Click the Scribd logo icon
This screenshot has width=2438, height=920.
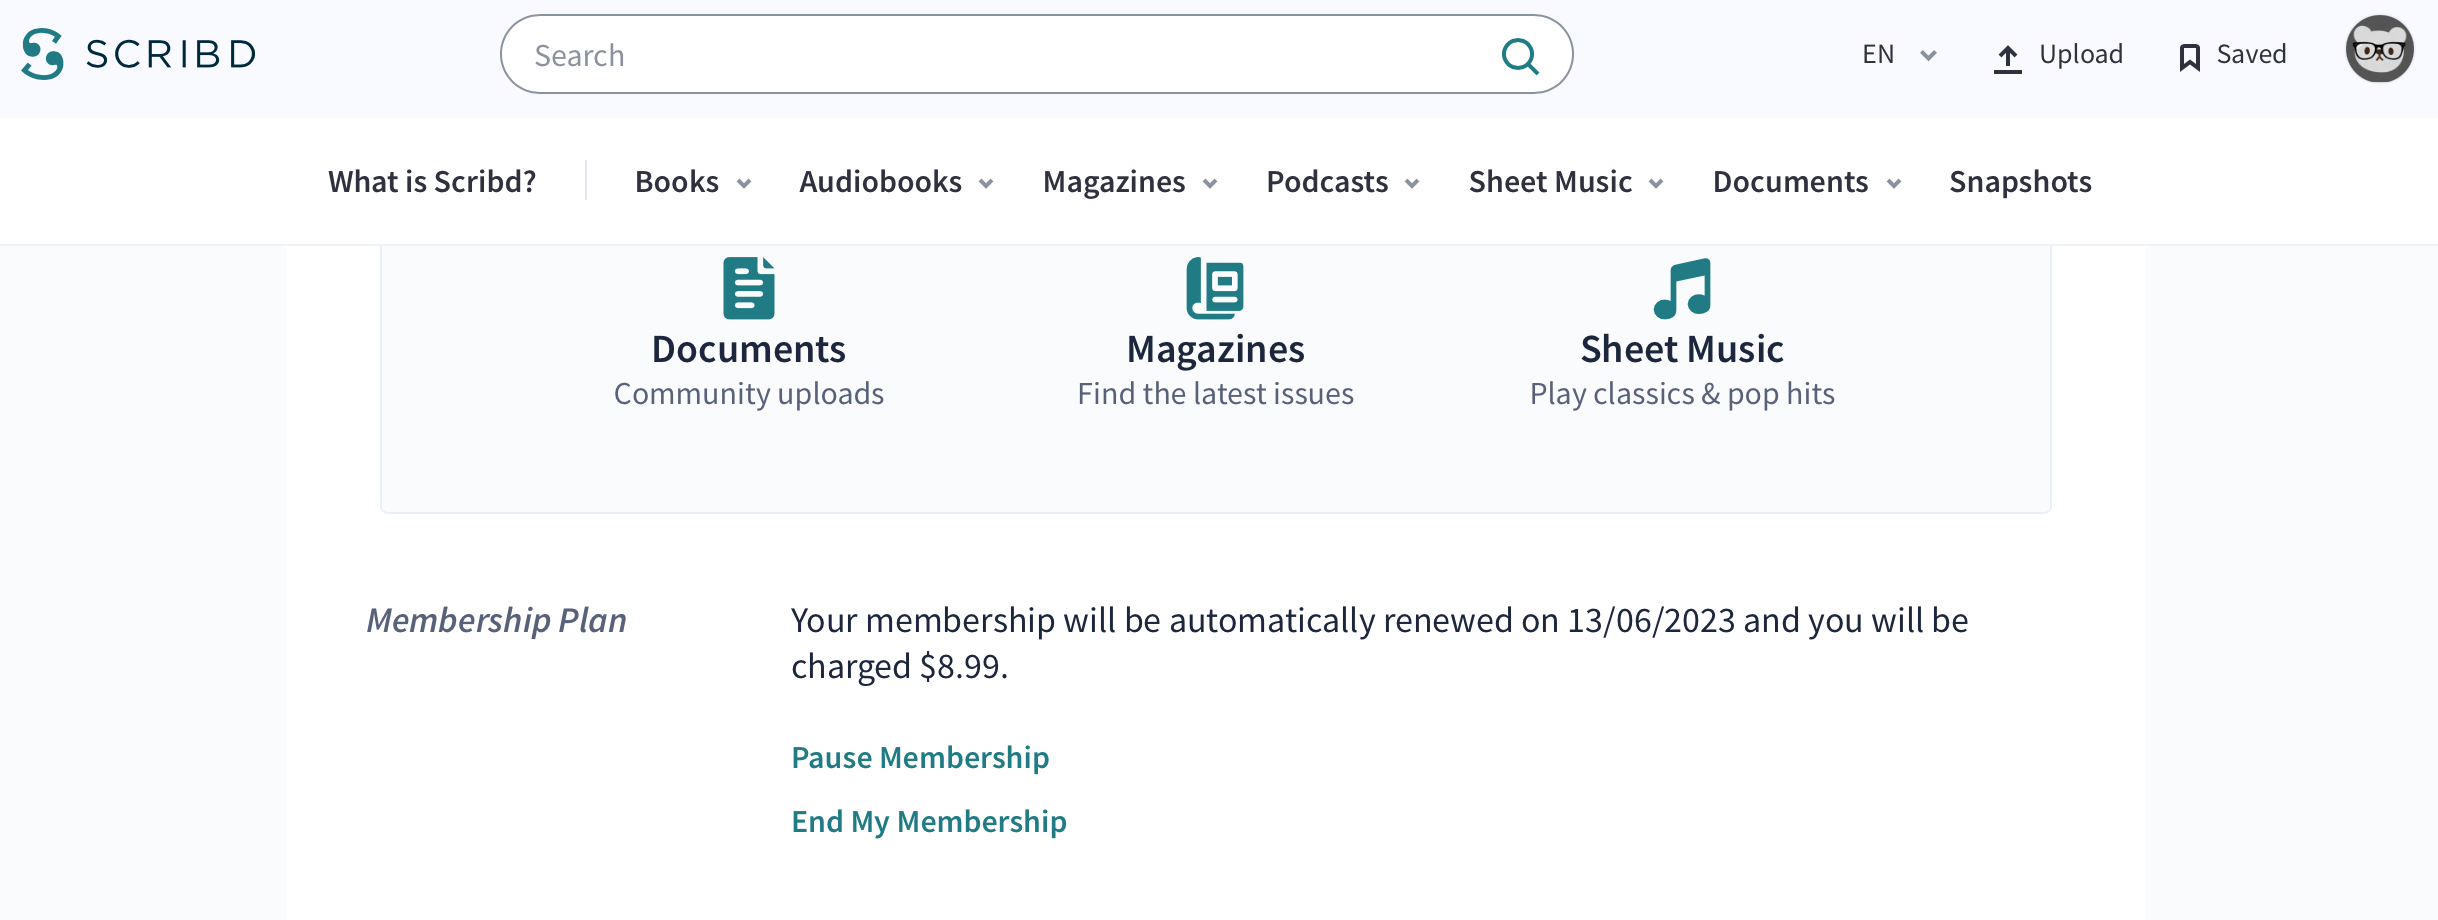coord(43,54)
